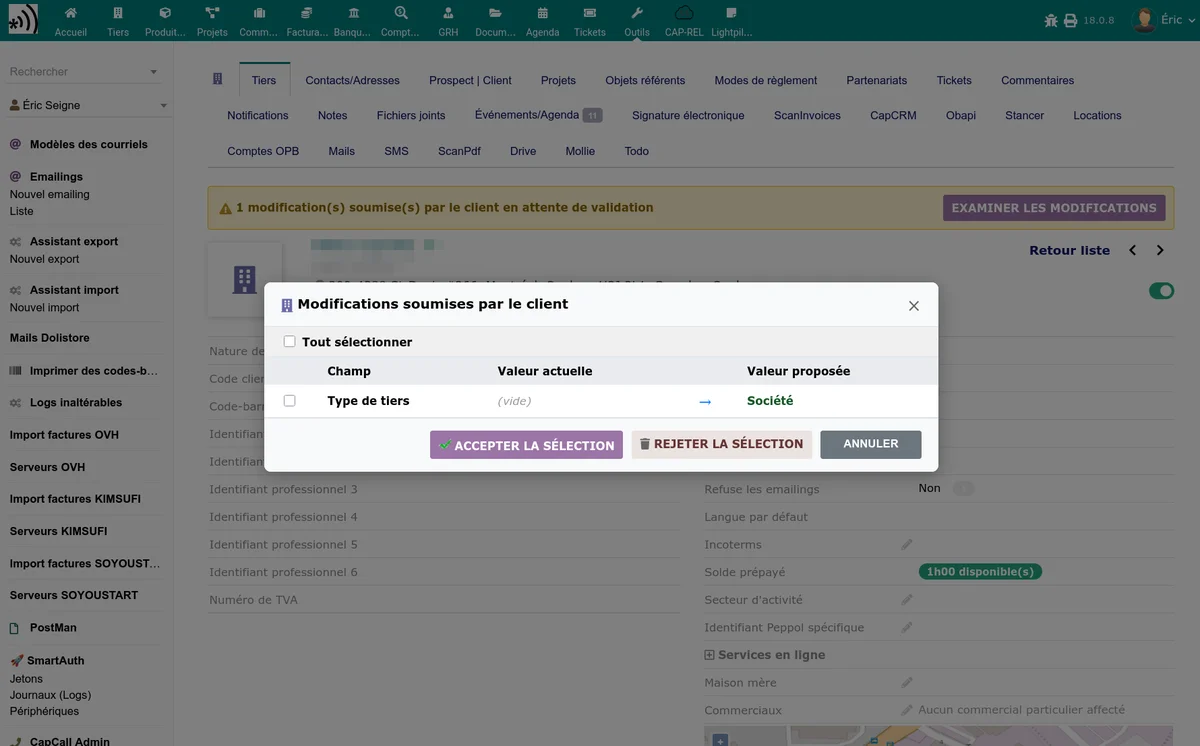This screenshot has width=1200, height=746.
Task: Open the Comptabilité menu icon
Action: (401, 13)
